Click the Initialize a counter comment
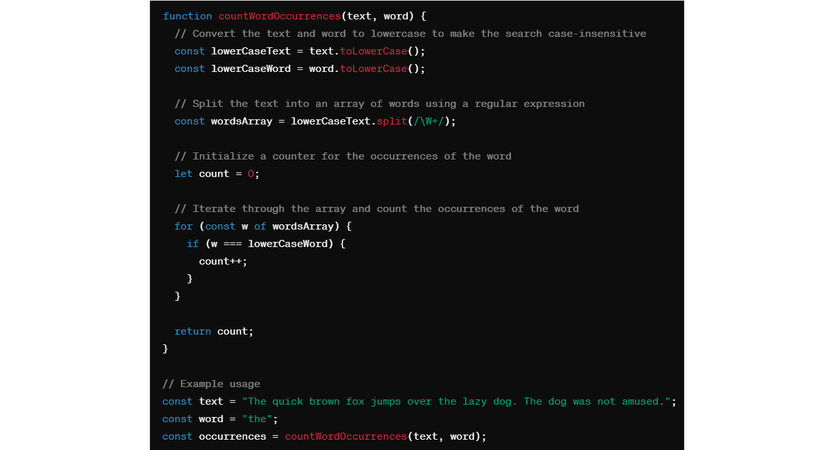Viewport: 825px width, 450px height. coord(343,156)
